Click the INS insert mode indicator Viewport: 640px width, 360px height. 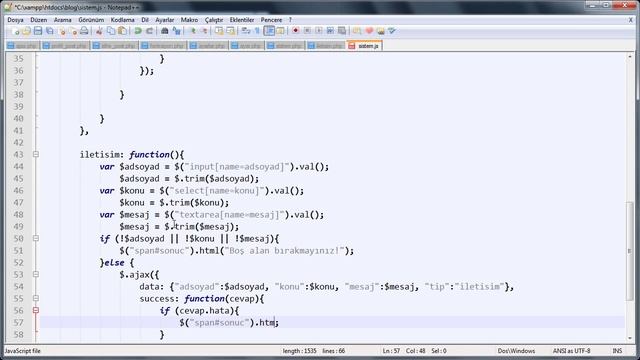(x=617, y=351)
